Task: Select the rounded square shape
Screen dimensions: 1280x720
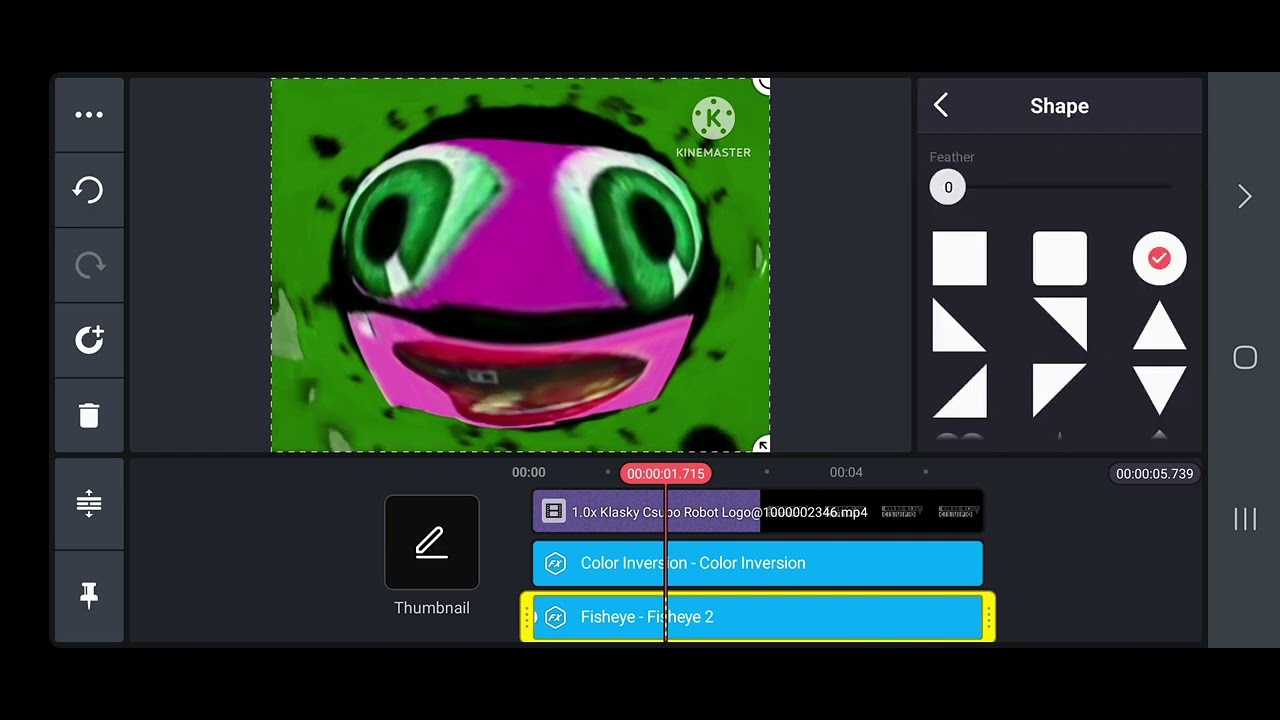Action: pos(1059,259)
